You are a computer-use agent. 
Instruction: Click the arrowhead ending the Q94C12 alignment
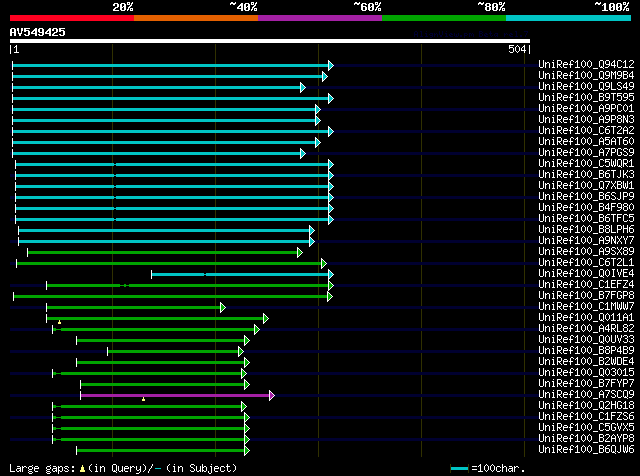click(331, 65)
